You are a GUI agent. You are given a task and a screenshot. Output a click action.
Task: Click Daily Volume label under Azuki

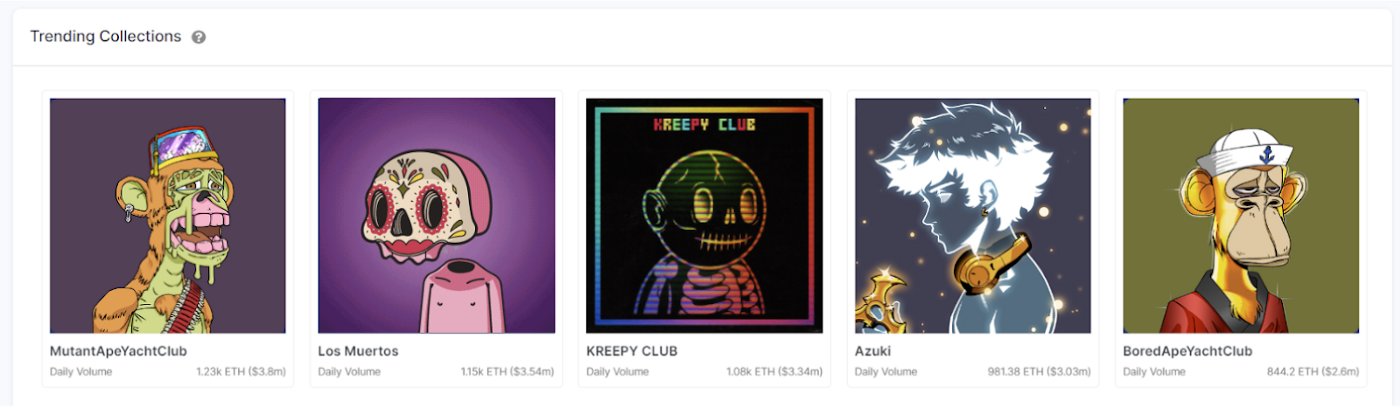coord(886,372)
